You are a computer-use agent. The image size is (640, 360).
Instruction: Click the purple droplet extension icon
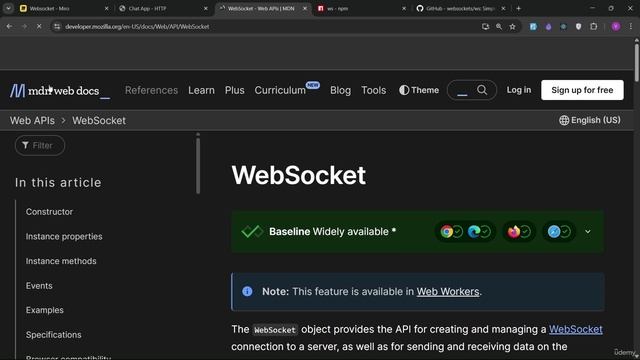pyautogui.click(x=548, y=27)
